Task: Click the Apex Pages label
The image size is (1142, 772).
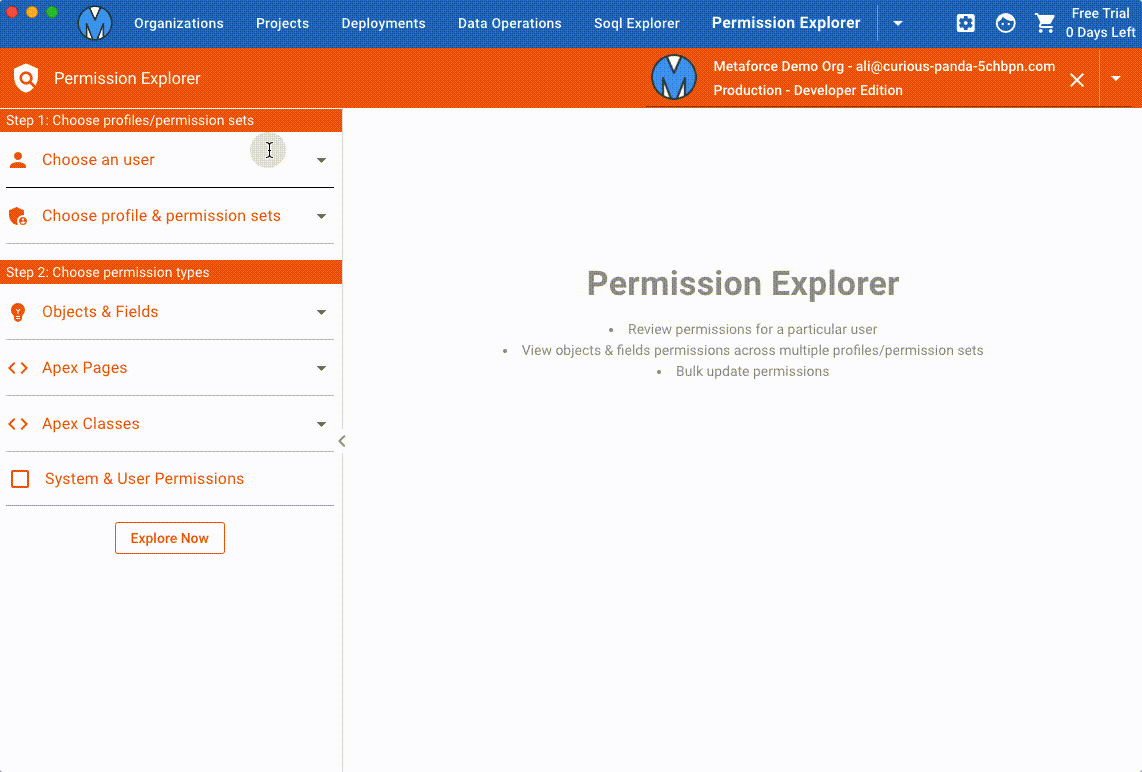Action: (84, 368)
